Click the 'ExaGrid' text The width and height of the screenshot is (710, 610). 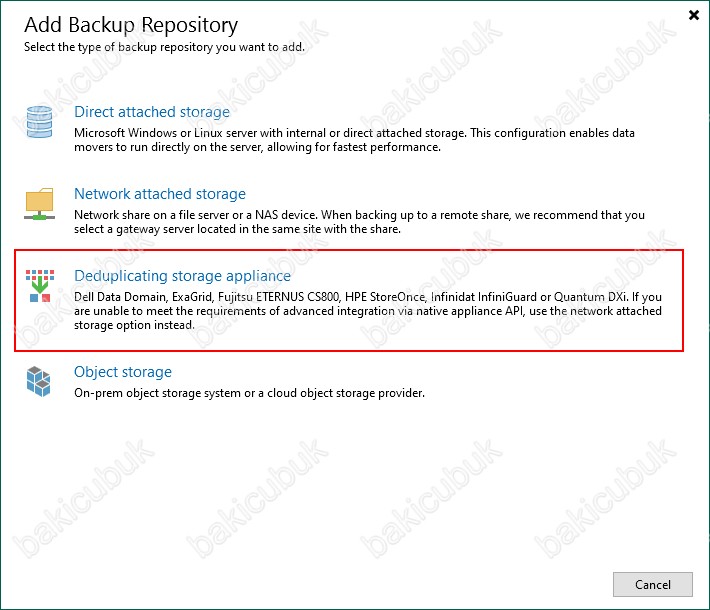(192, 297)
